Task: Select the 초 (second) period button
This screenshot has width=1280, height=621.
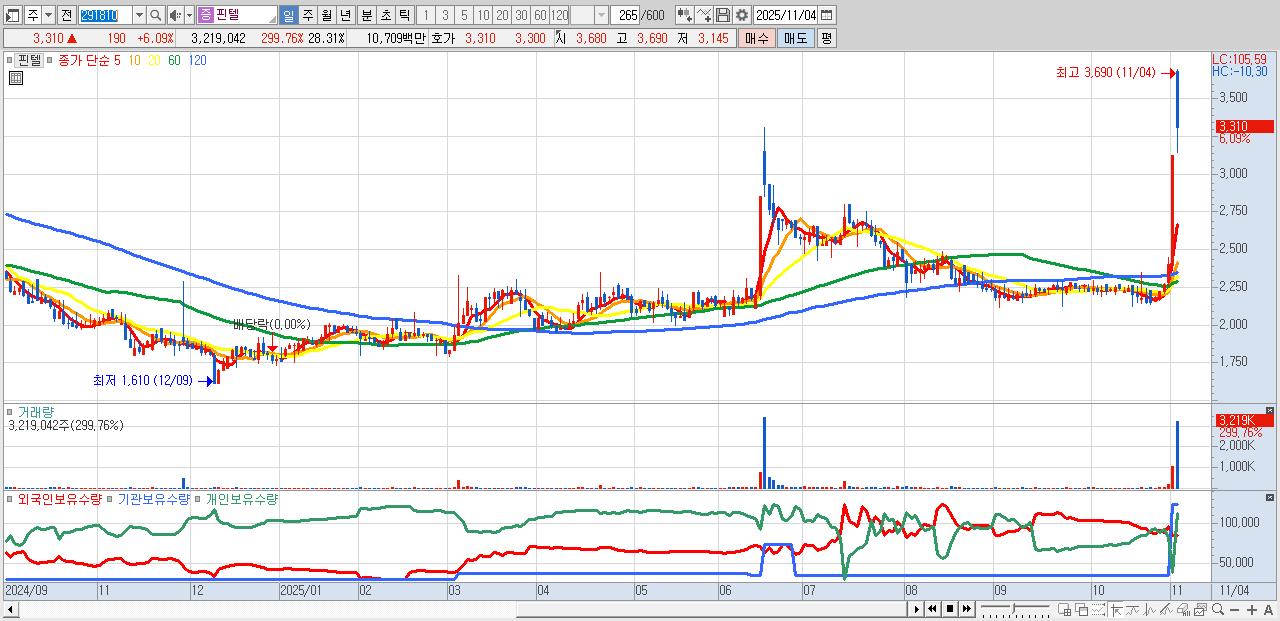Action: point(385,15)
